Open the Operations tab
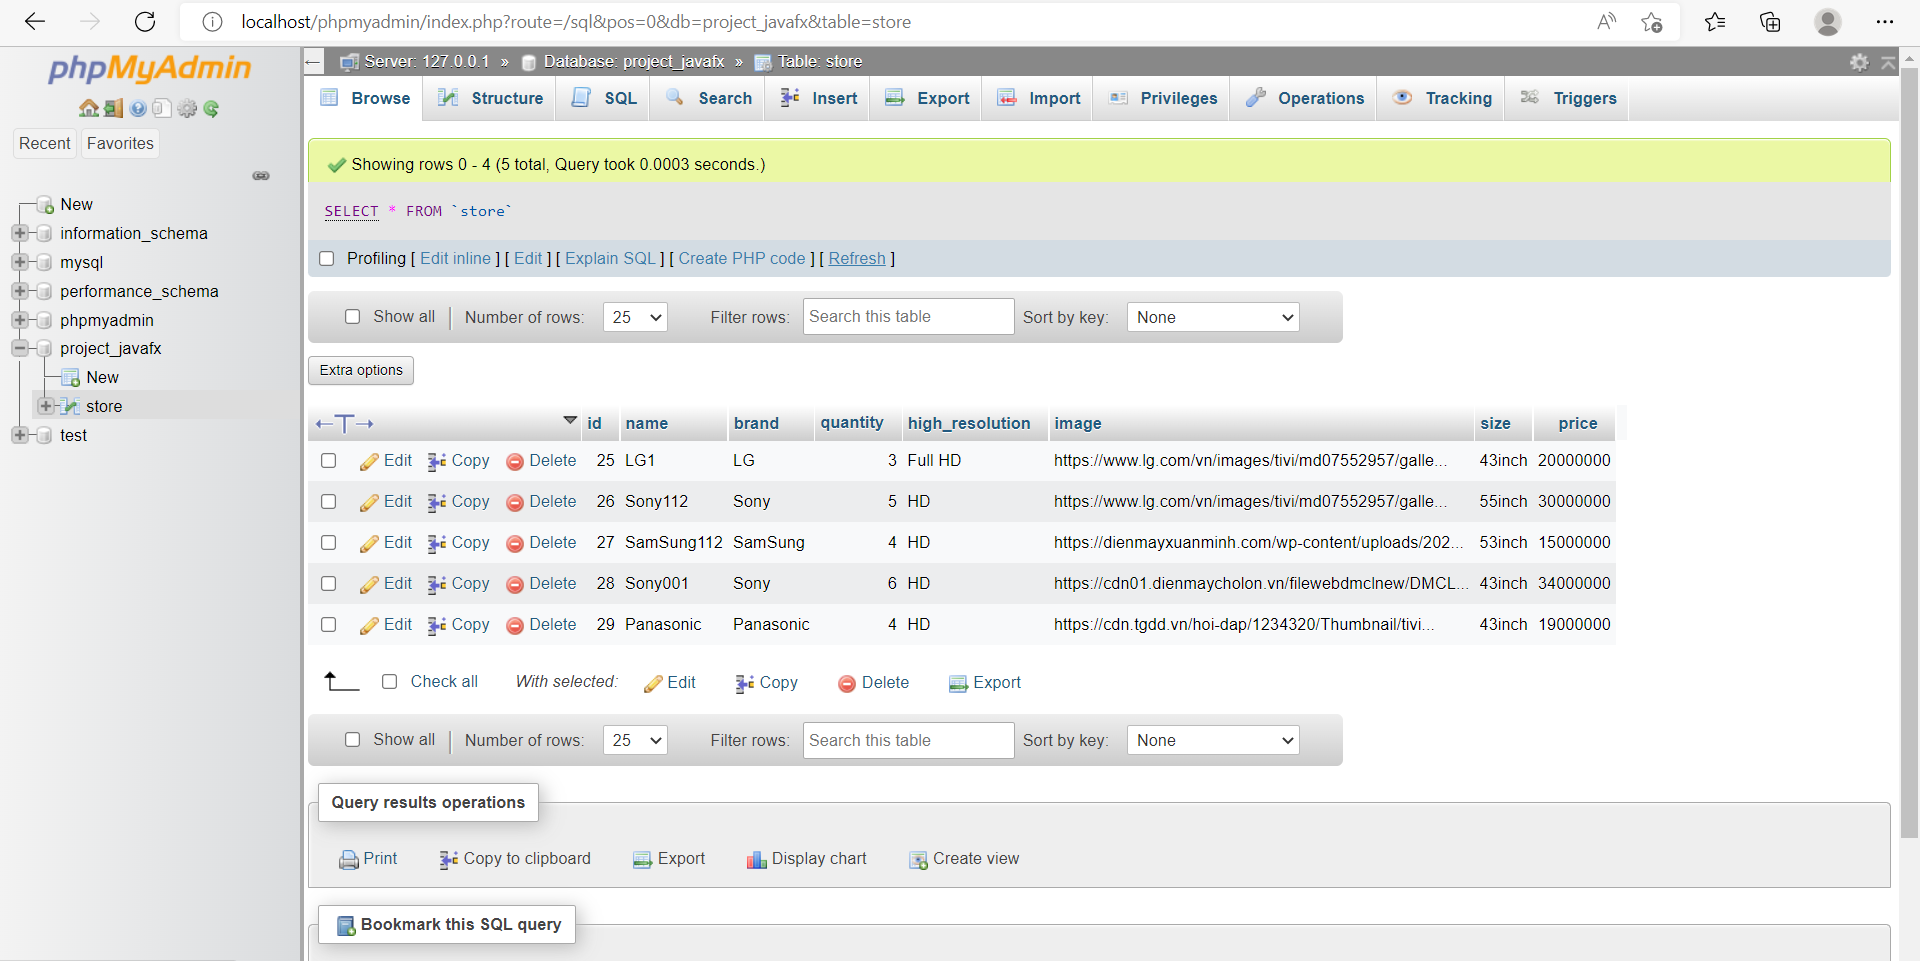 1304,98
